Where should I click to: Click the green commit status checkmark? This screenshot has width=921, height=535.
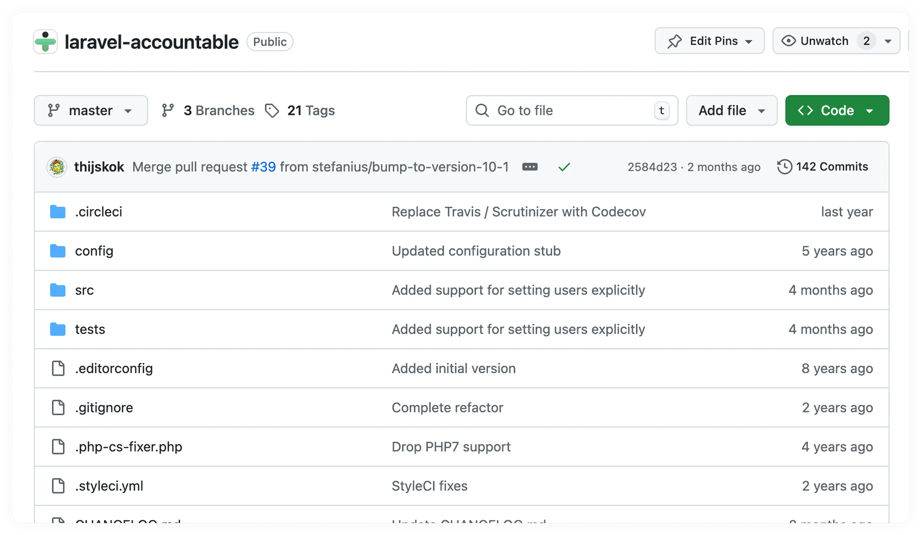[x=564, y=167]
